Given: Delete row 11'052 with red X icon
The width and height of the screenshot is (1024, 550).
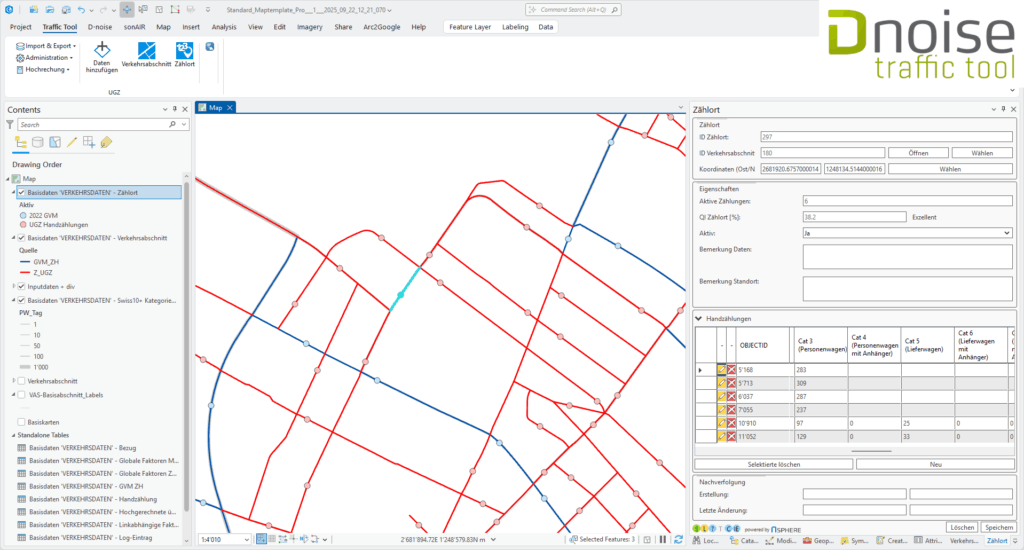Looking at the screenshot, I should 732,436.
